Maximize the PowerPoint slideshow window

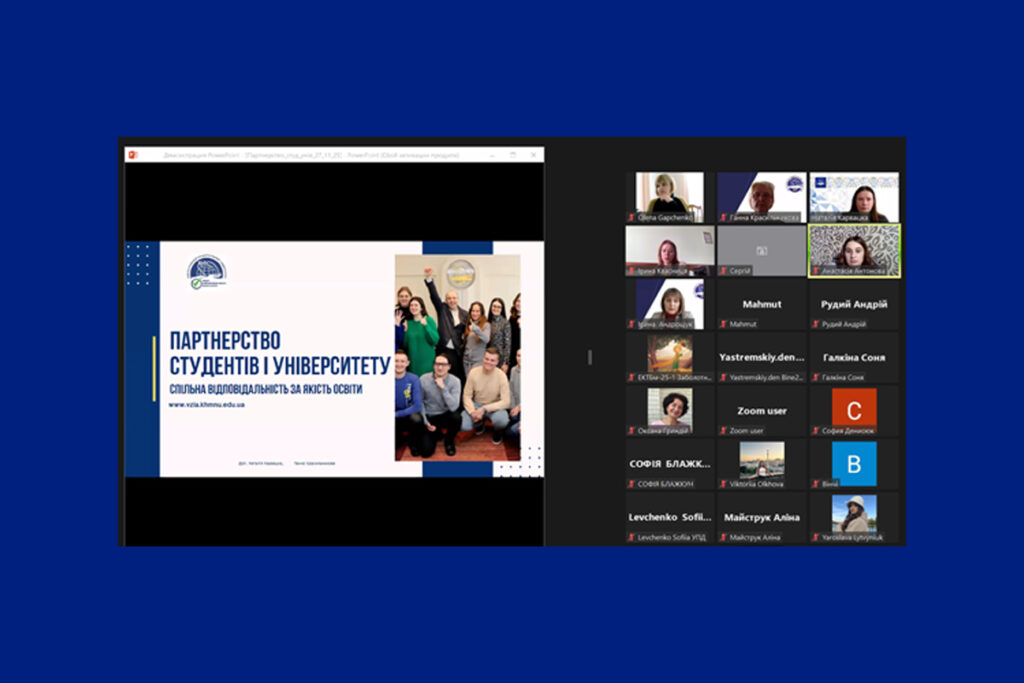coord(512,155)
